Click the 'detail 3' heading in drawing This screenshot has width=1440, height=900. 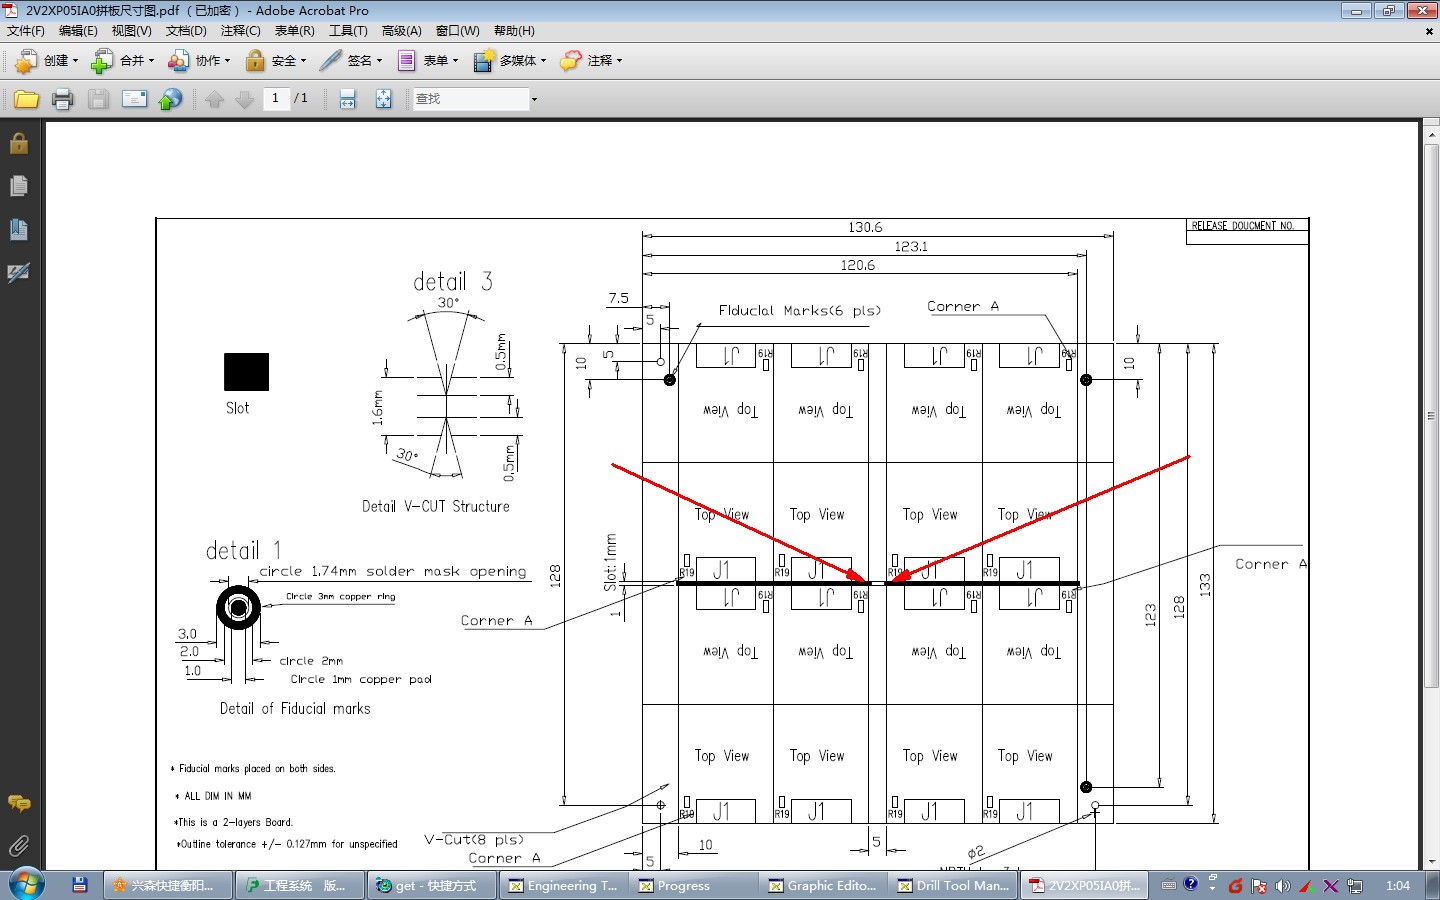pyautogui.click(x=453, y=282)
